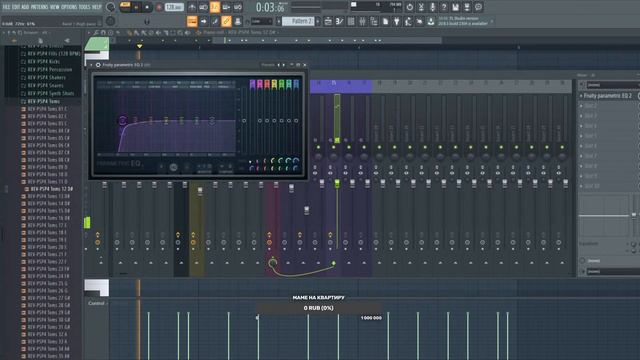Open the EQ 'Presets' selector
This screenshot has height=360, width=640.
[268, 65]
